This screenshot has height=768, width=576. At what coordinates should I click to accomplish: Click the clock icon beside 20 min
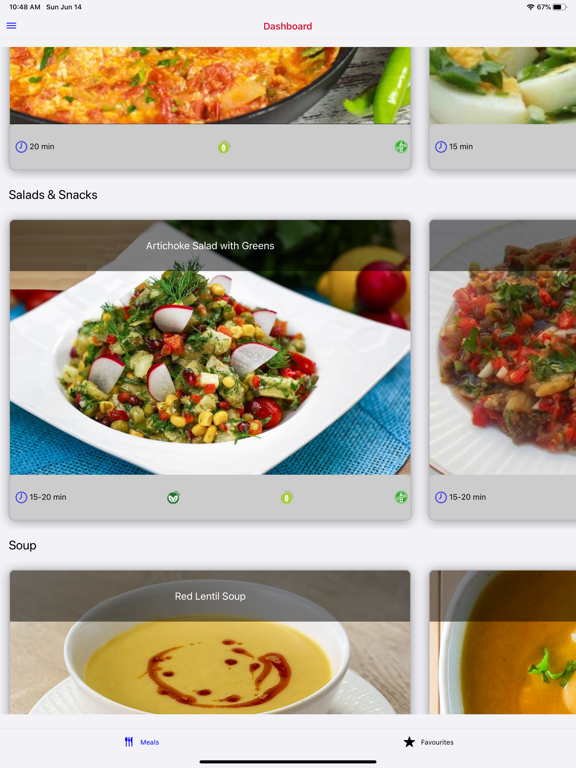(x=21, y=146)
